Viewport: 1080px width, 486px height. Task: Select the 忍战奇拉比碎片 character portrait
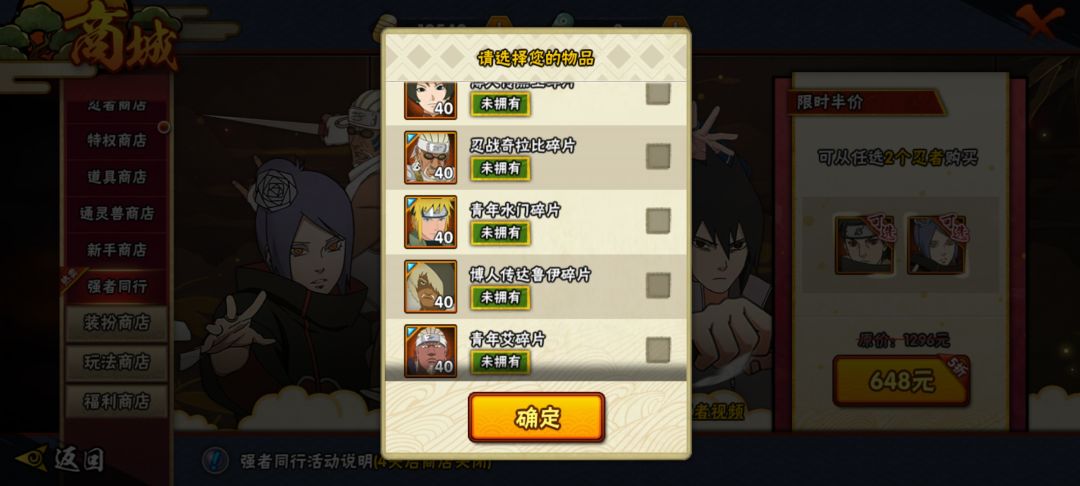430,158
